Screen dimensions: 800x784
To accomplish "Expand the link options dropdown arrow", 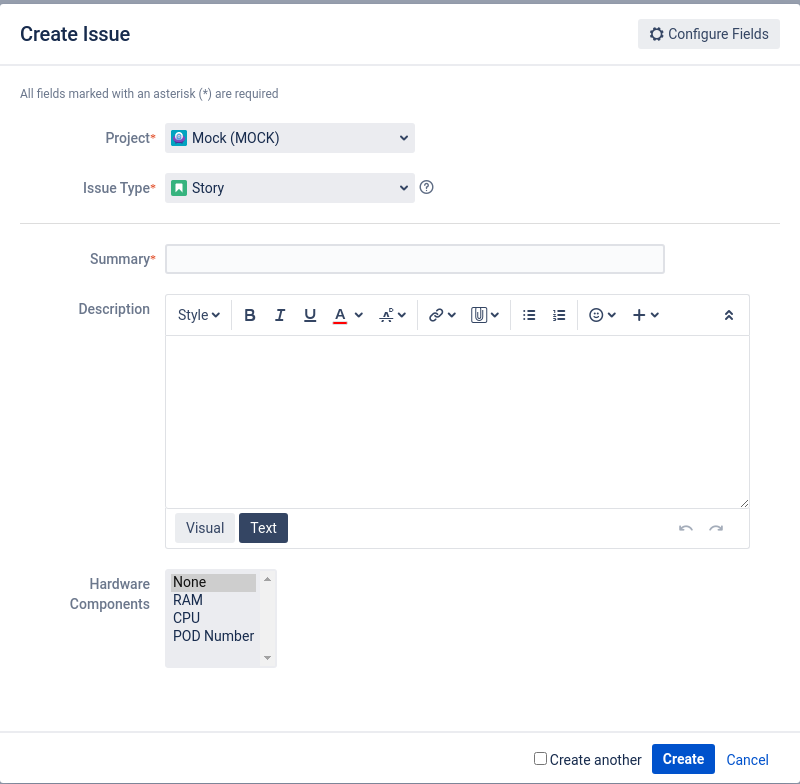I will tap(452, 315).
